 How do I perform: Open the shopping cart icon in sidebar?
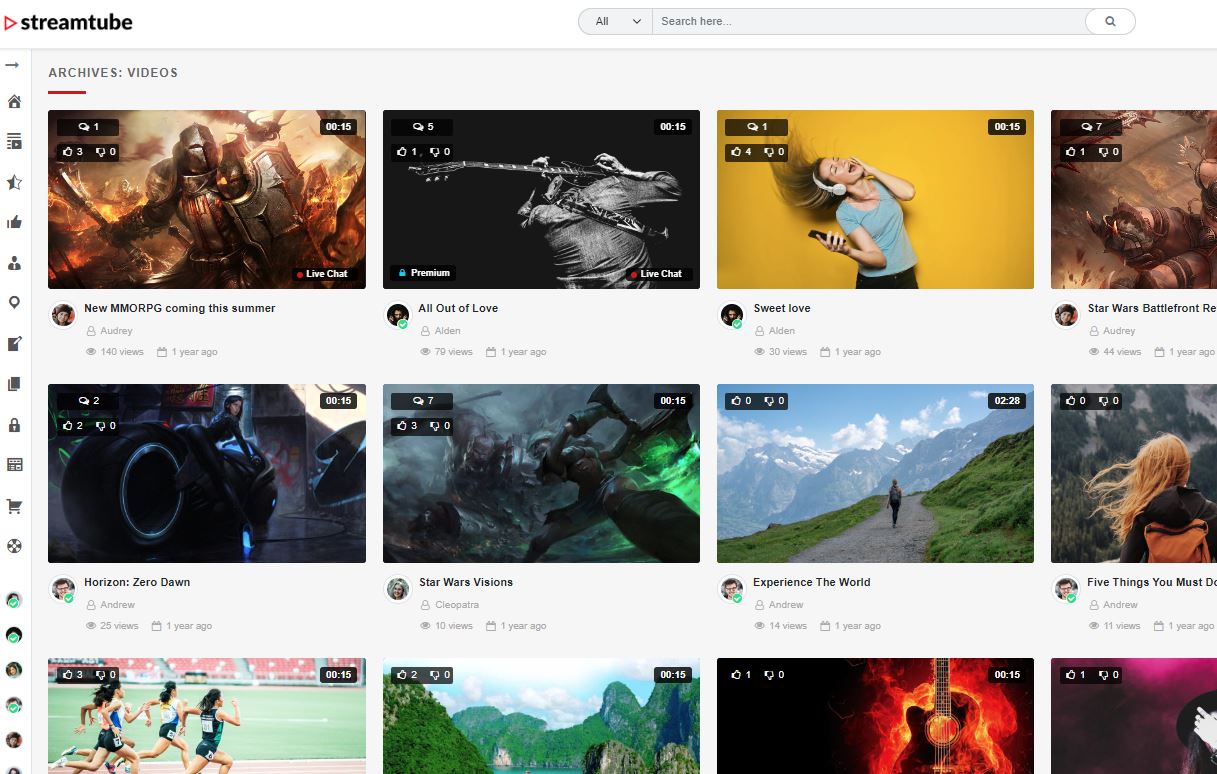14,506
